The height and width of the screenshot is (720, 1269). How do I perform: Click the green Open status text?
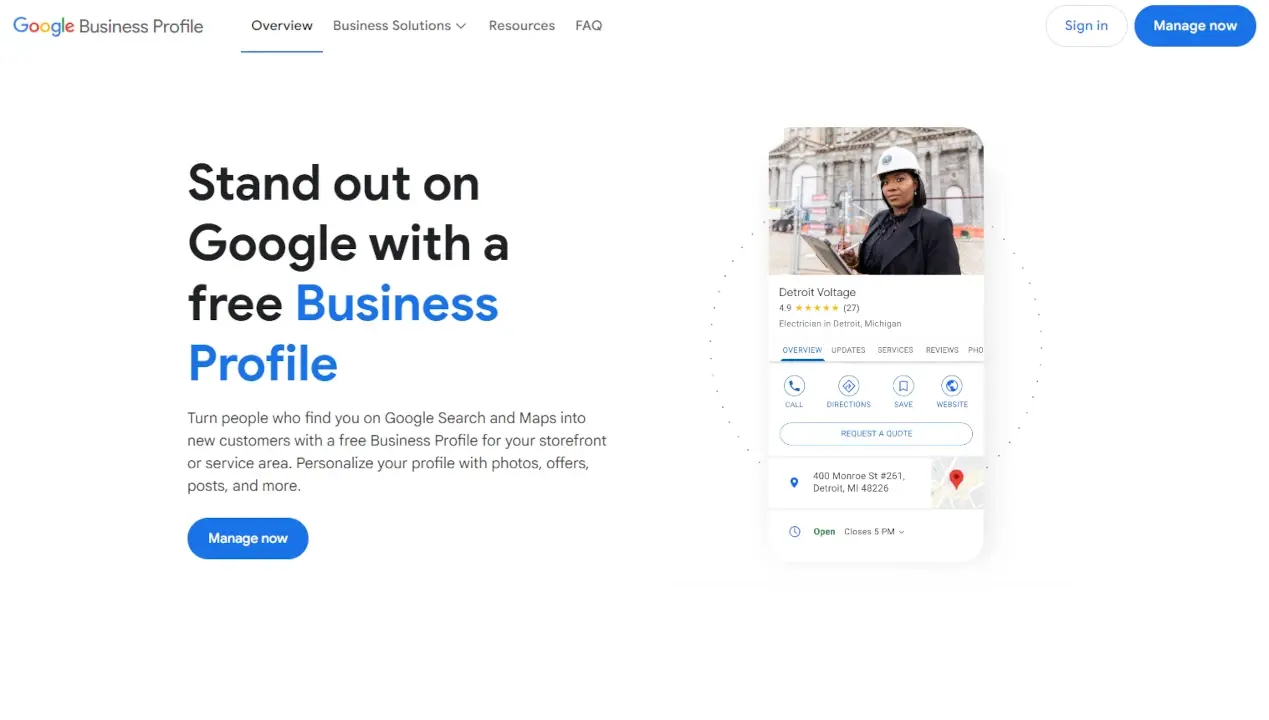824,532
